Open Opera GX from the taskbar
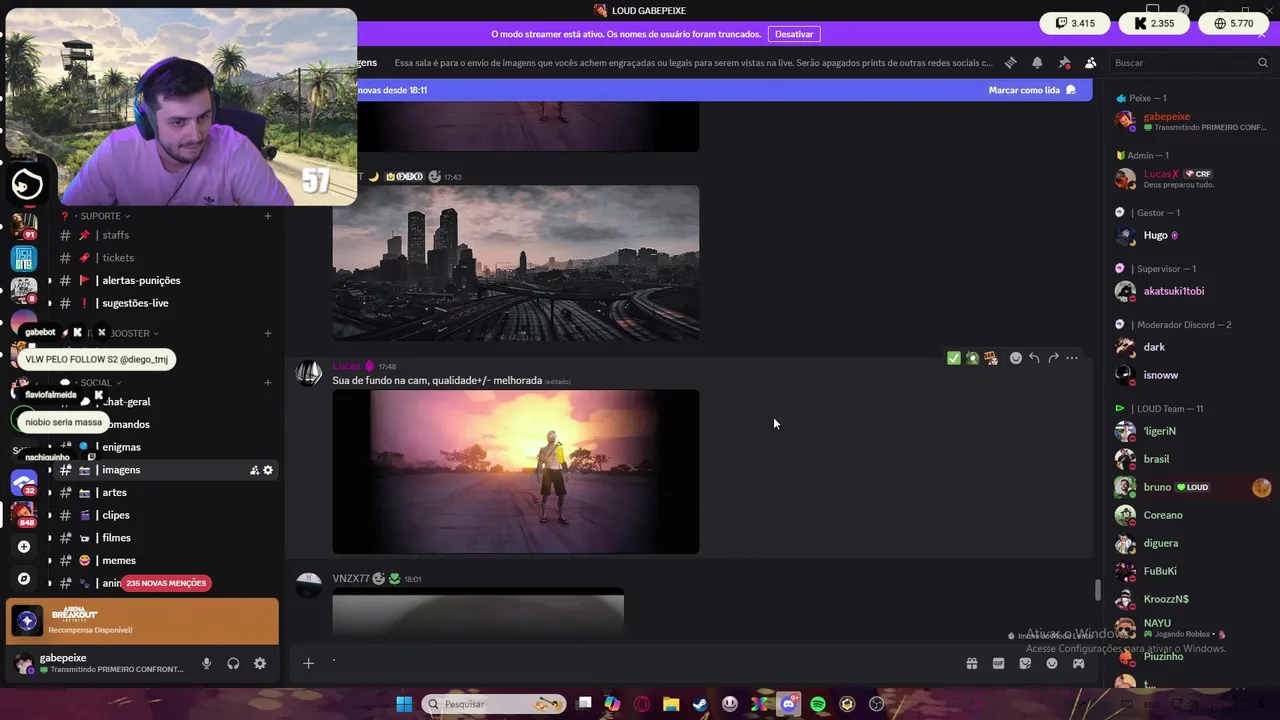The width and height of the screenshot is (1280, 720). click(642, 704)
